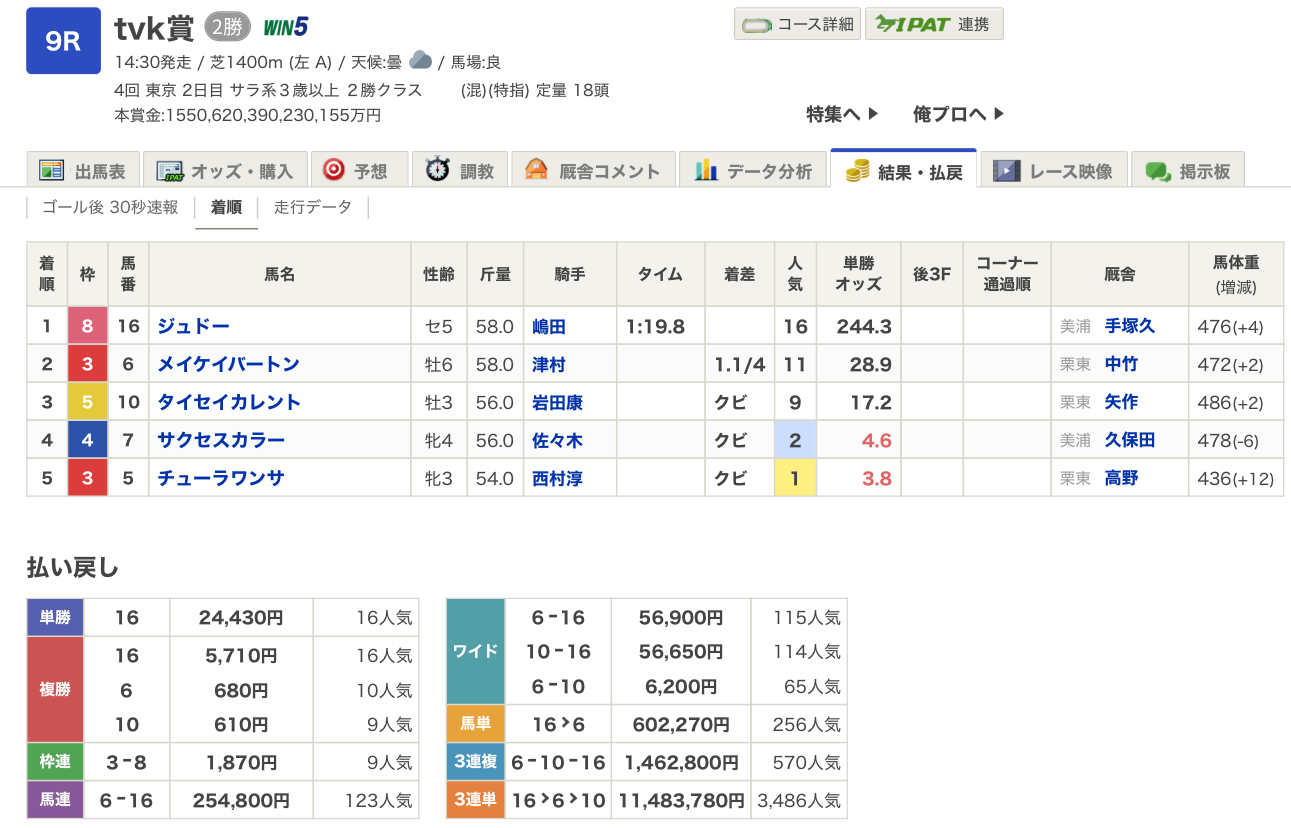Click the 予想 target icon
The height and width of the screenshot is (828, 1291).
(334, 171)
